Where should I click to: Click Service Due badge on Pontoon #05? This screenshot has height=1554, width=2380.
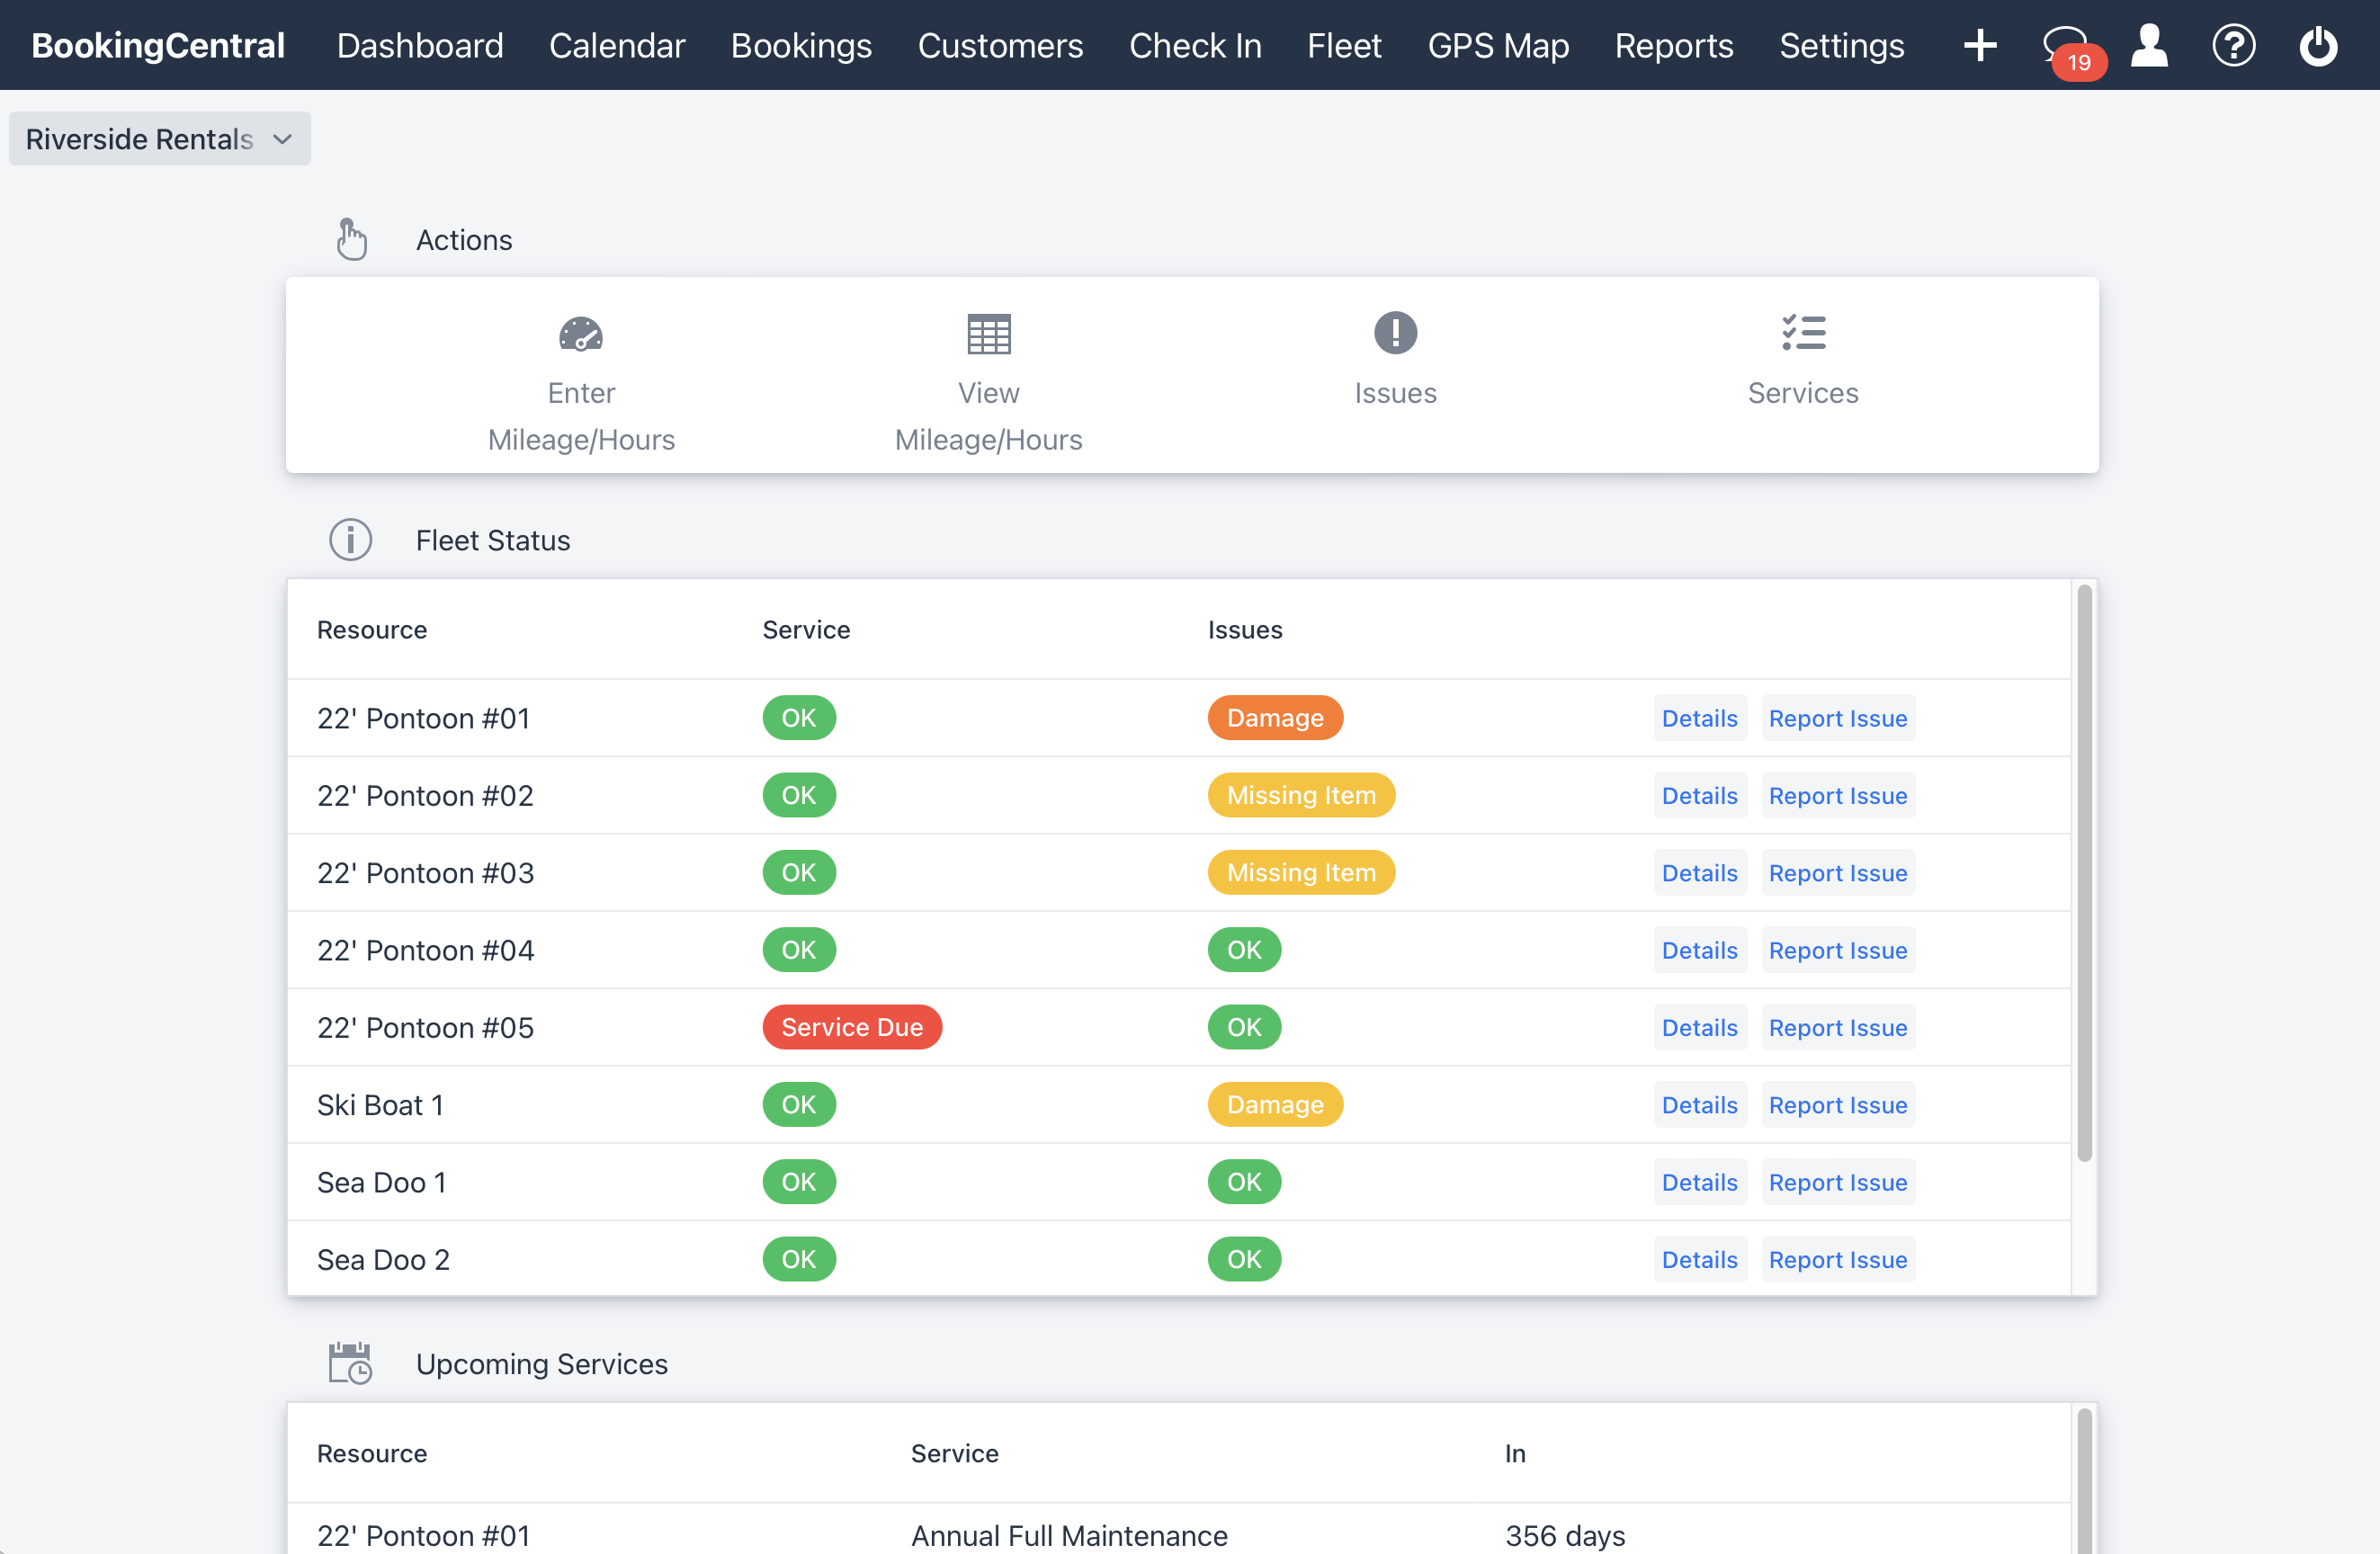[x=852, y=1027]
